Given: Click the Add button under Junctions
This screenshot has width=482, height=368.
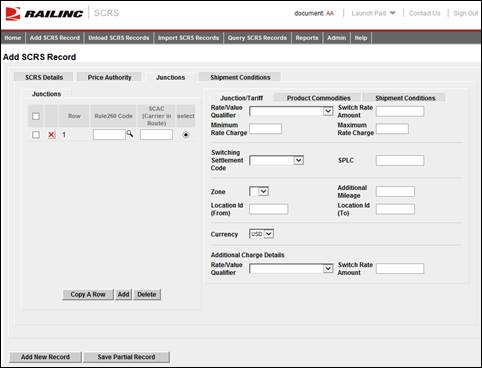Looking at the screenshot, I should (123, 294).
